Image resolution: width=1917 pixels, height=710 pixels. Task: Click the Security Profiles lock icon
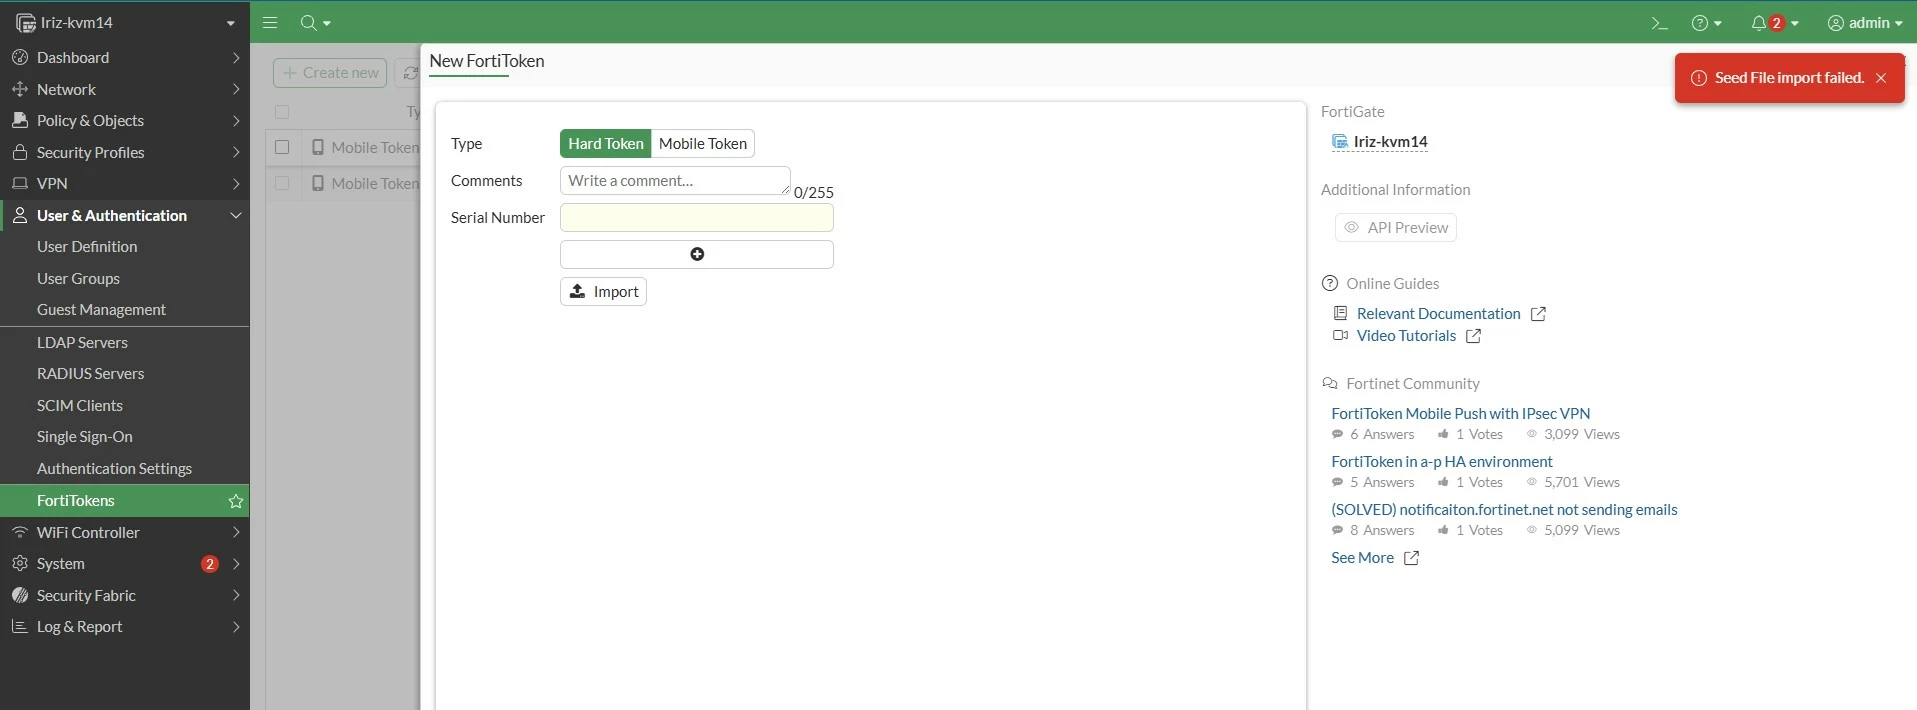(19, 152)
